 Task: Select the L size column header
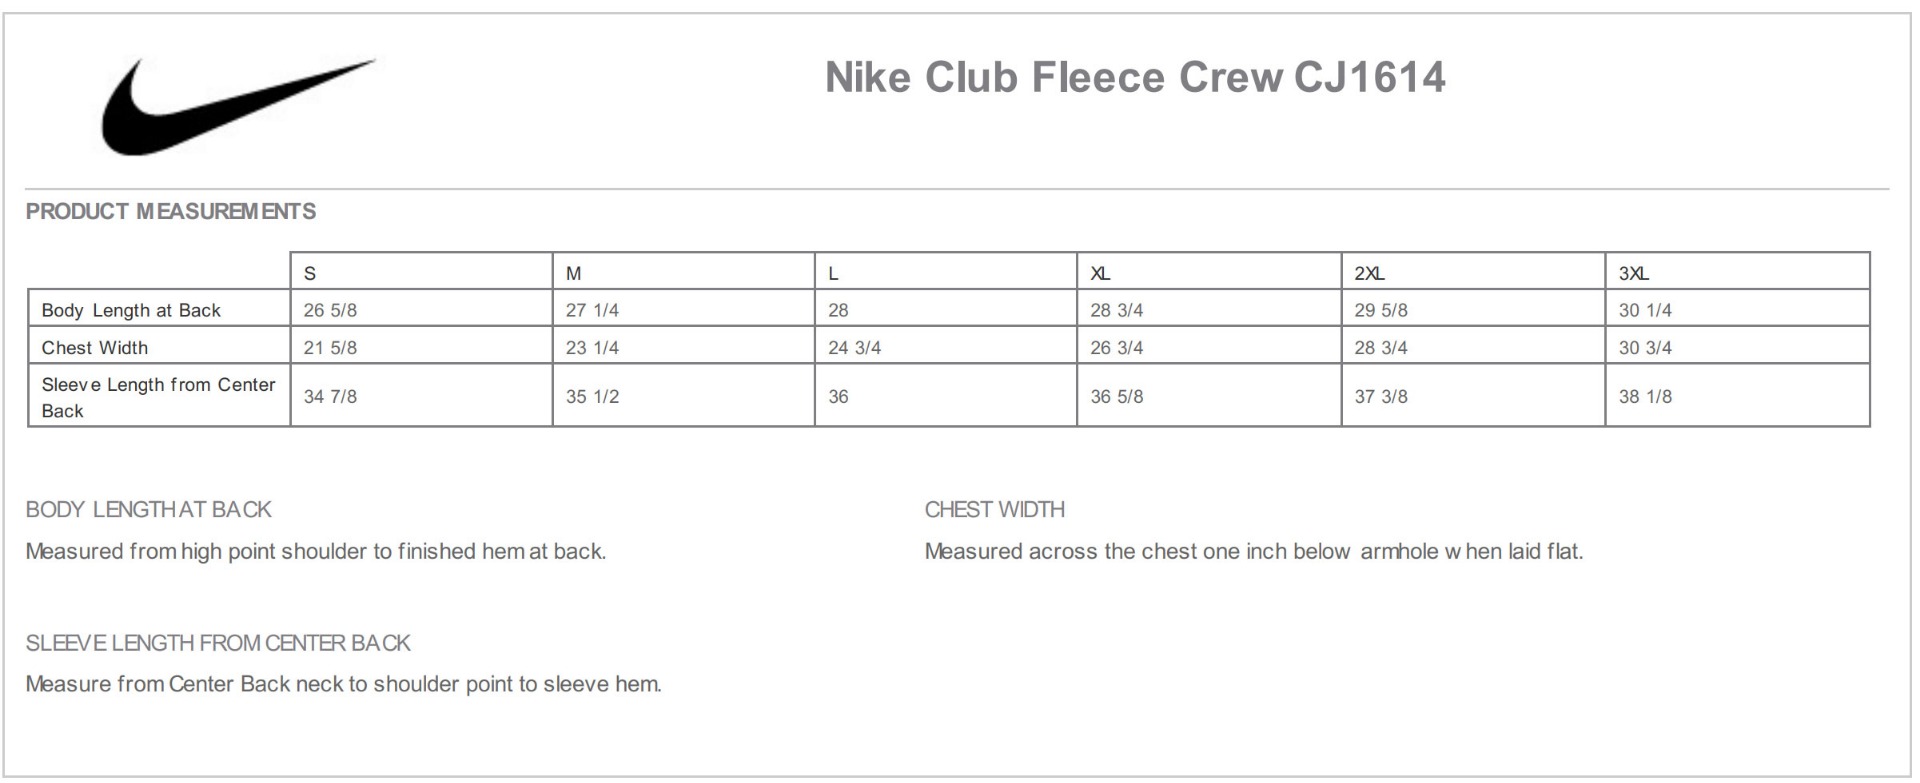tap(833, 273)
